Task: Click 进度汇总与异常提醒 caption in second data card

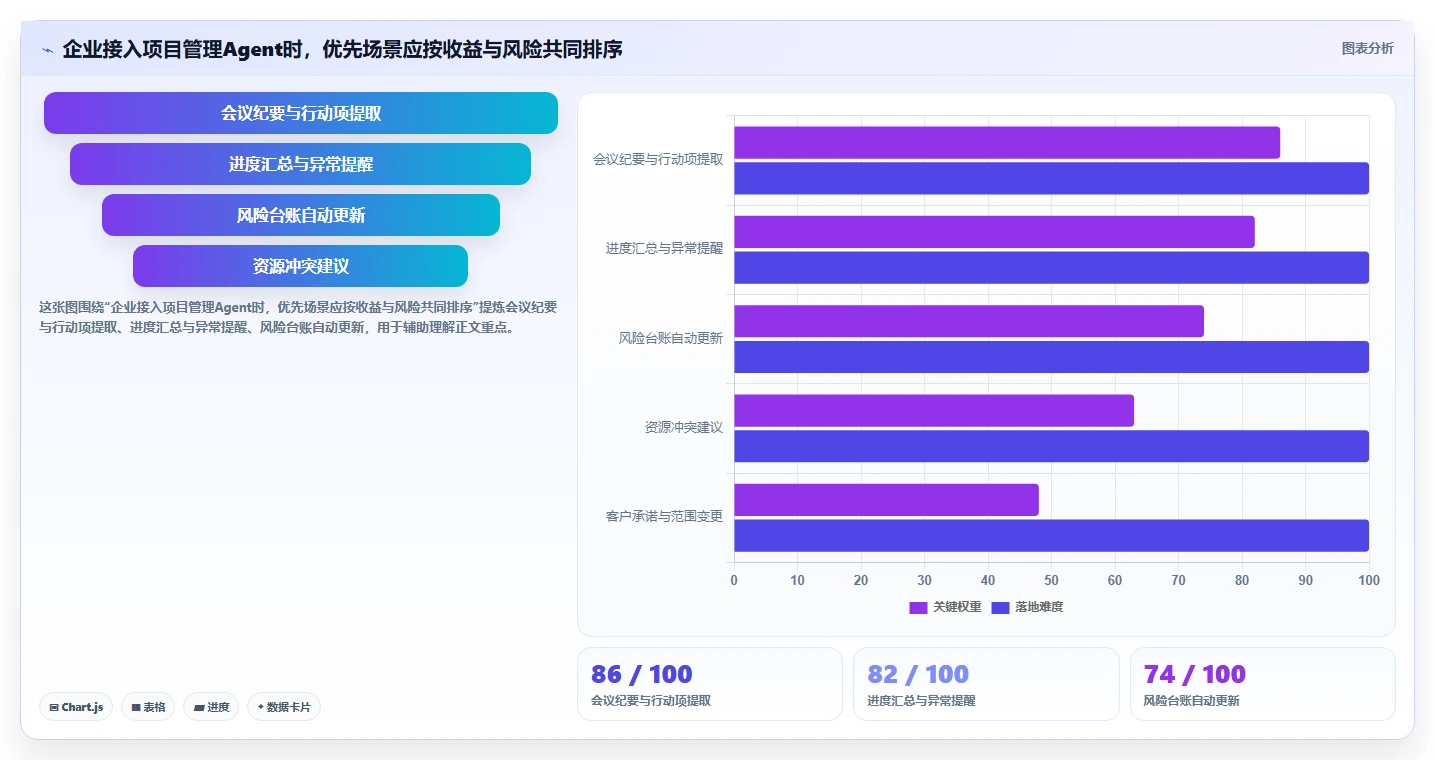Action: (x=921, y=701)
